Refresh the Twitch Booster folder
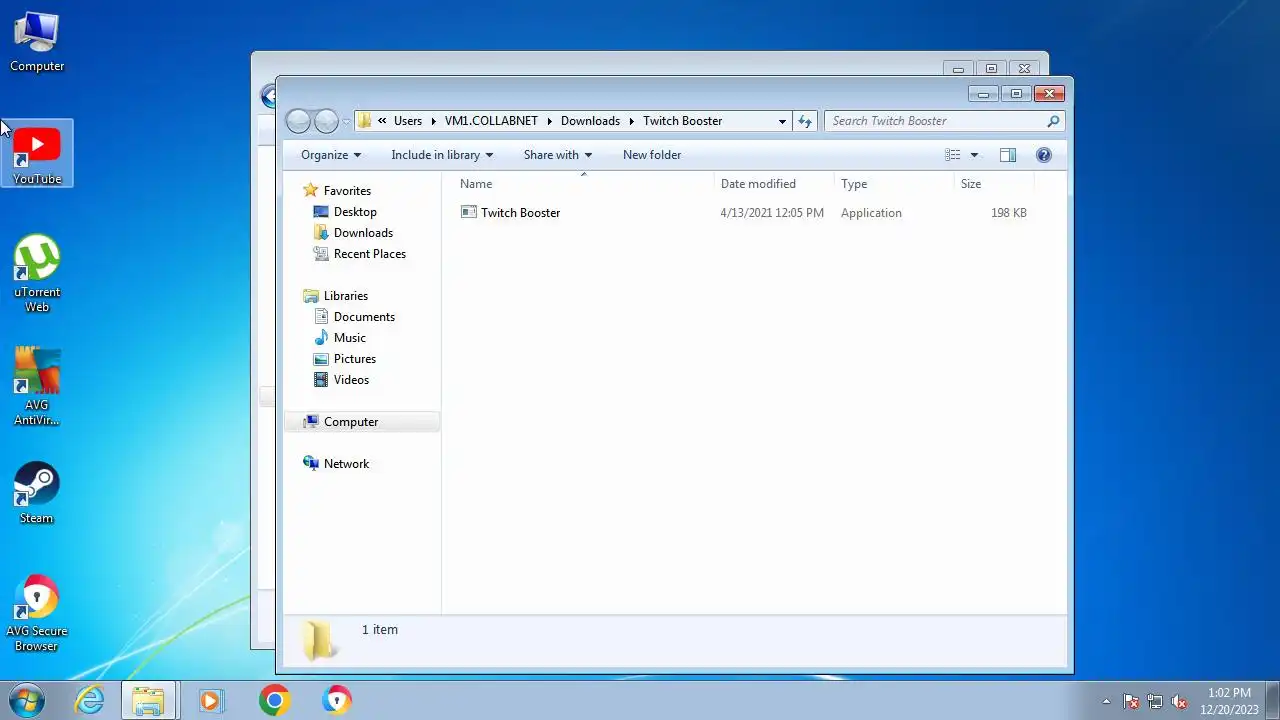 [x=805, y=121]
